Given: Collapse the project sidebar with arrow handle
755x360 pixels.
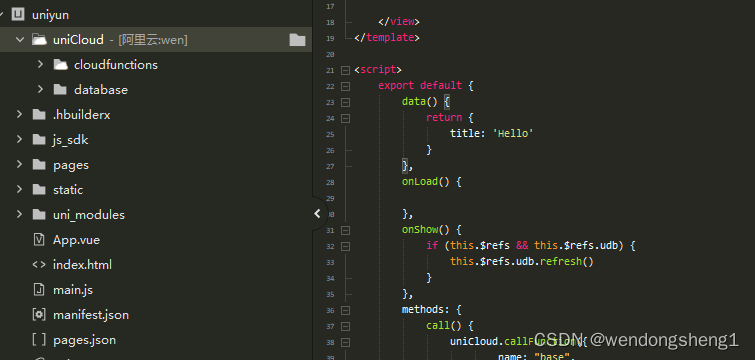Looking at the screenshot, I should [x=317, y=214].
